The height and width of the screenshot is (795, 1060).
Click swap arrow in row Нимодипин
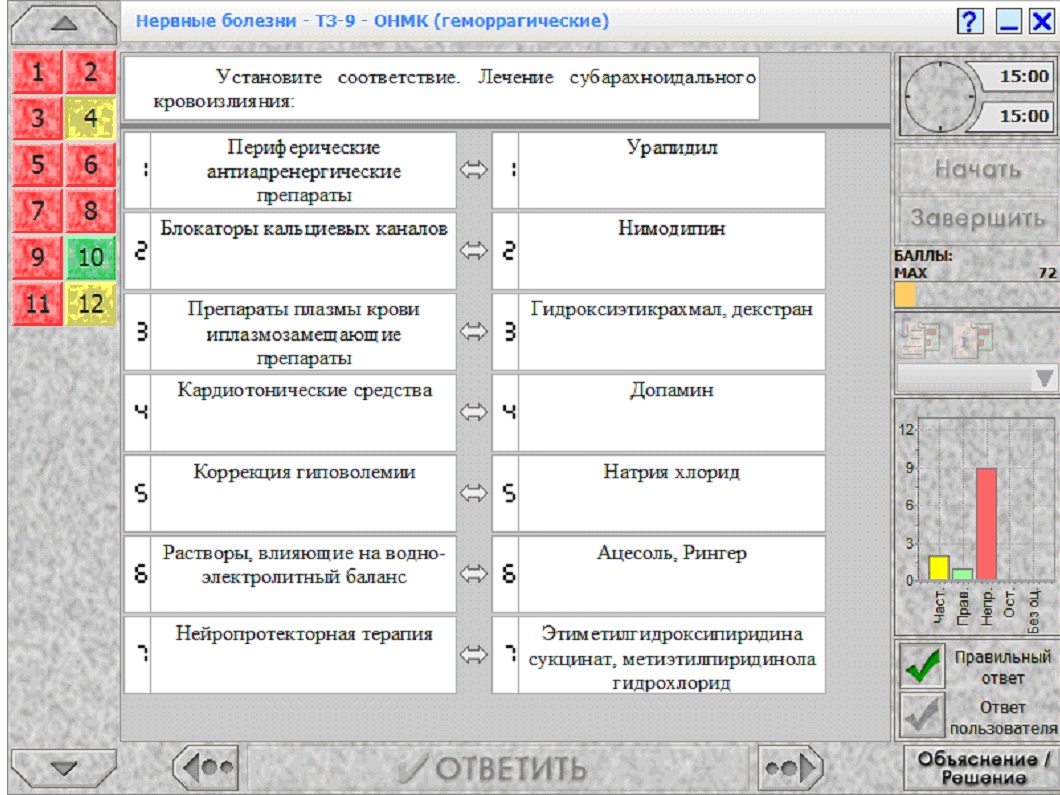tap(474, 251)
